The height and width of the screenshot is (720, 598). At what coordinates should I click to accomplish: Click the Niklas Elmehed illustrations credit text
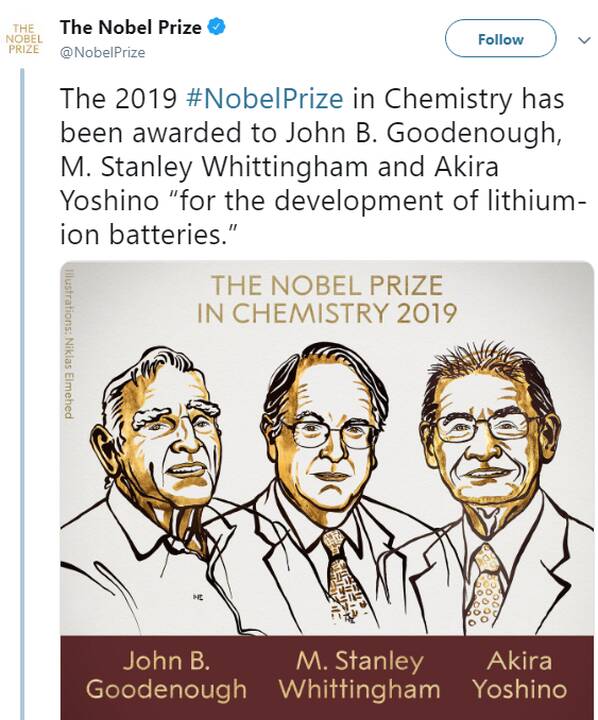[x=69, y=343]
